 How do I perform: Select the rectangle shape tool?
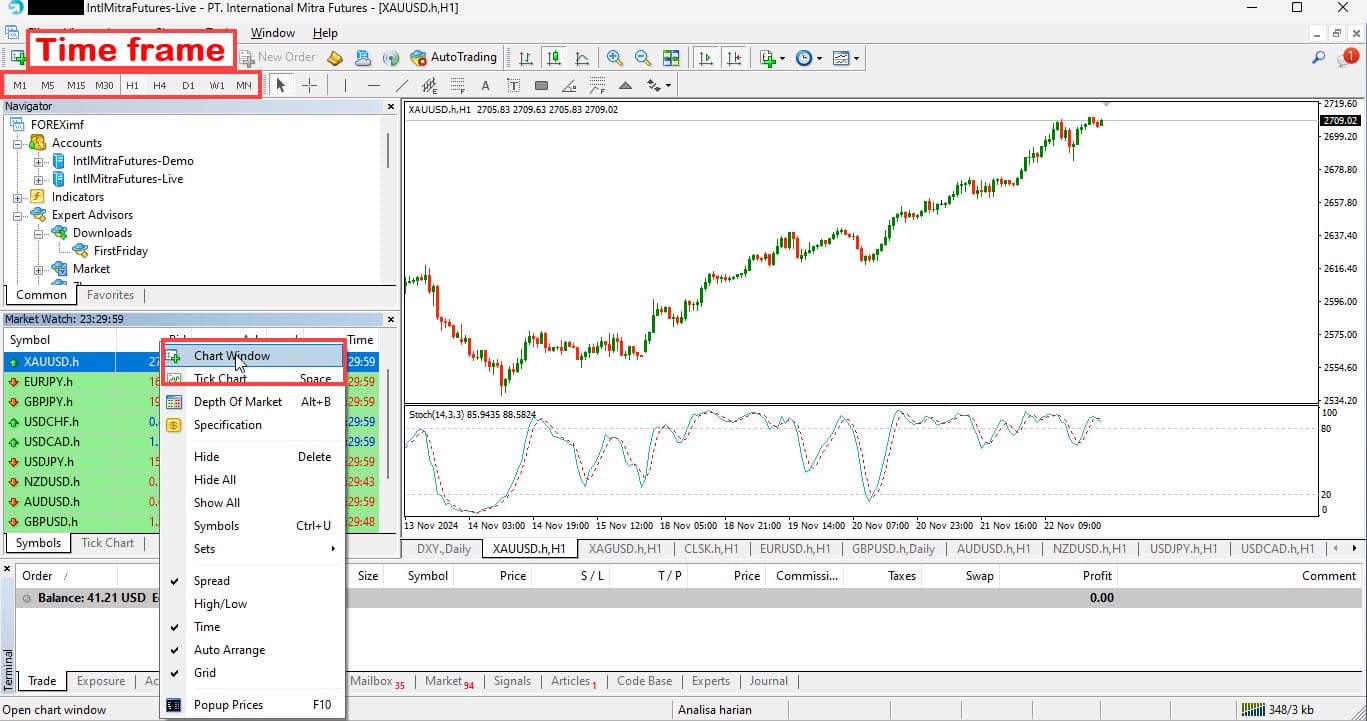coord(542,85)
